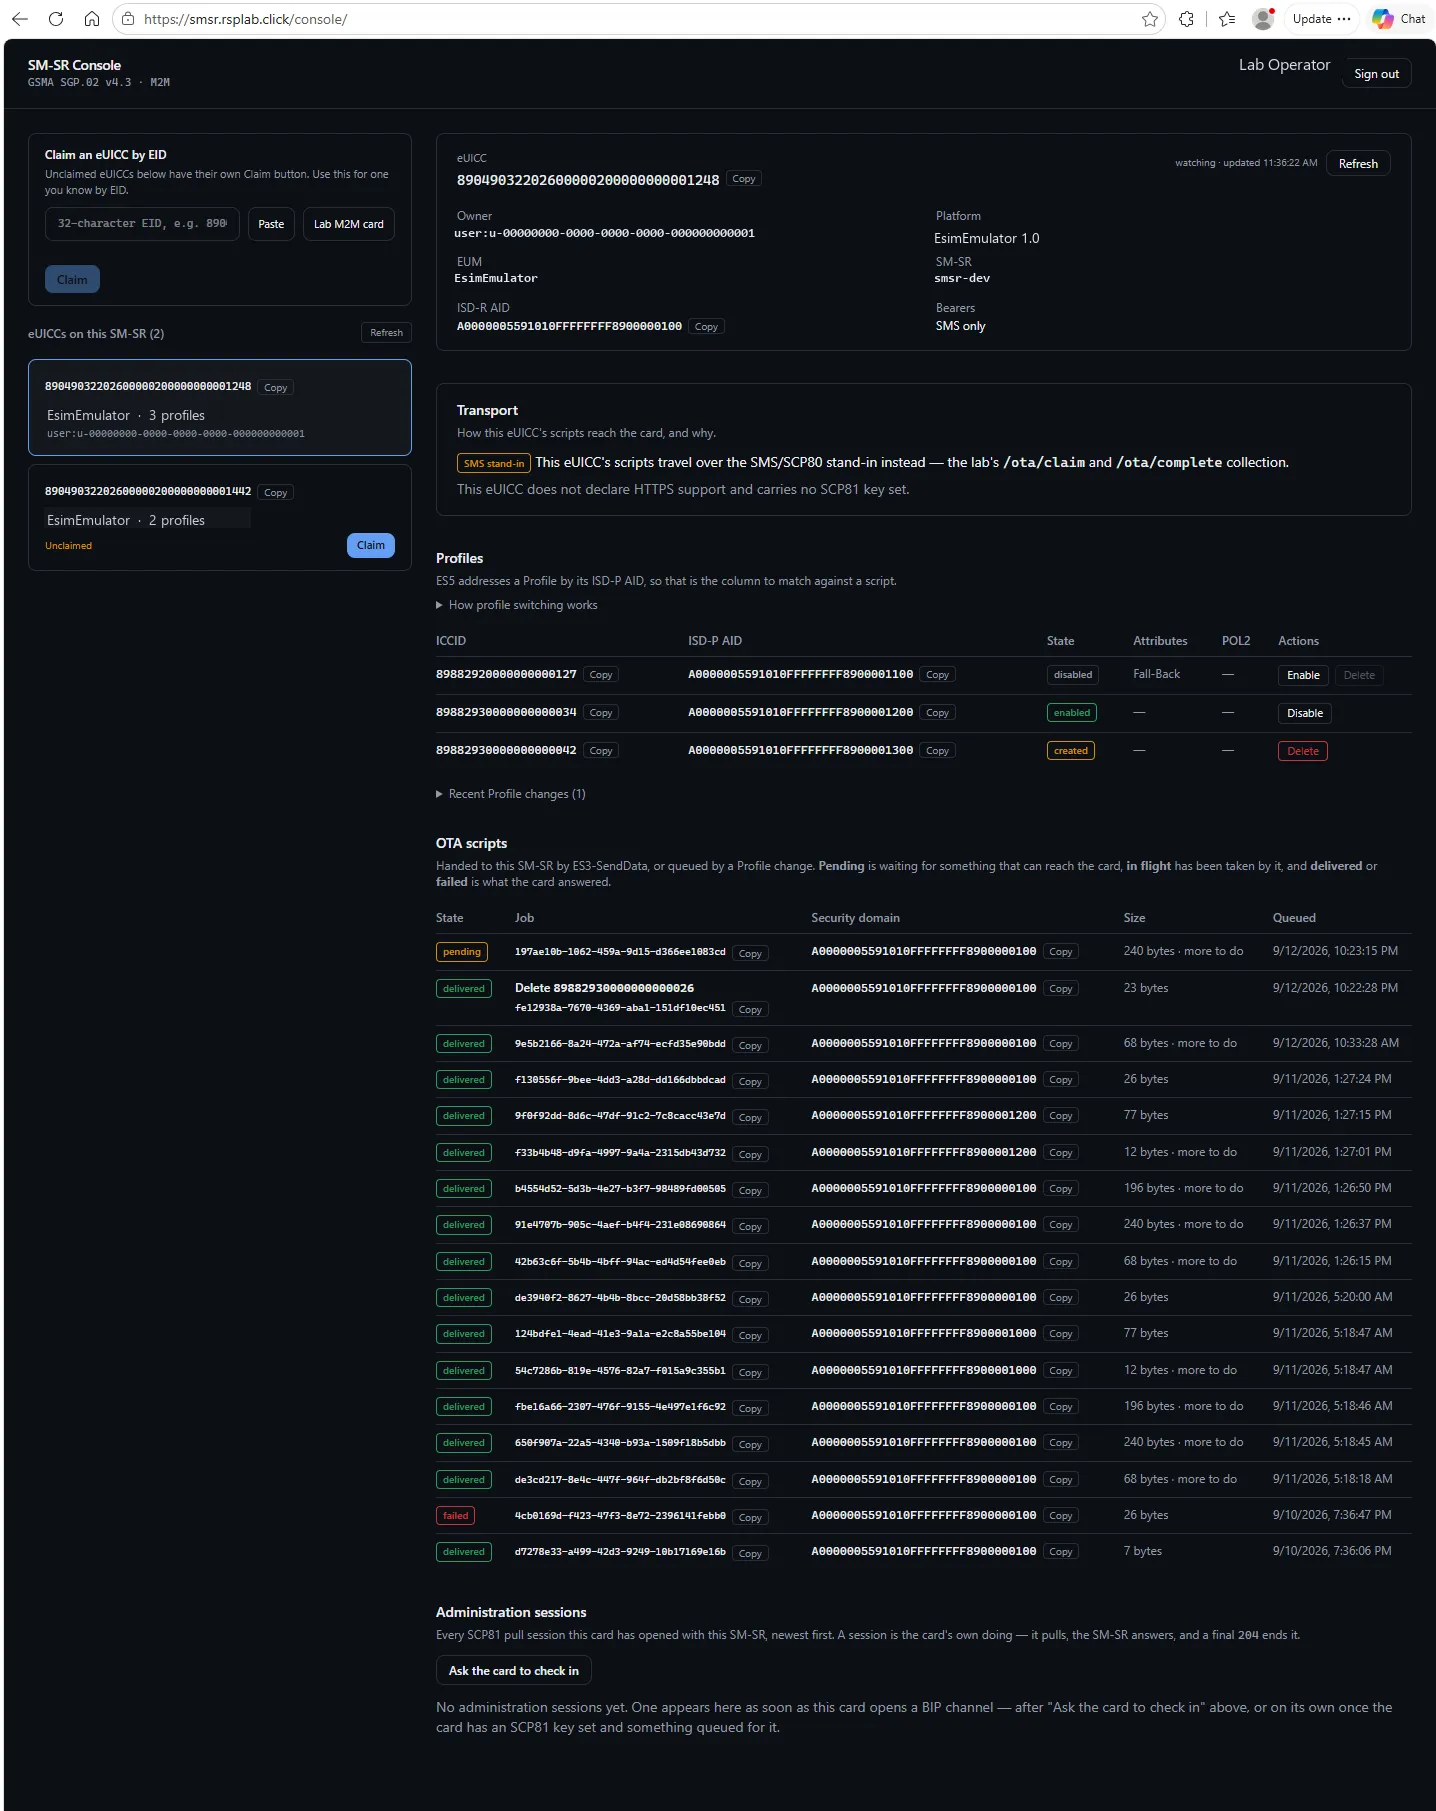
Task: Ask the card to check in
Action: 514,1671
